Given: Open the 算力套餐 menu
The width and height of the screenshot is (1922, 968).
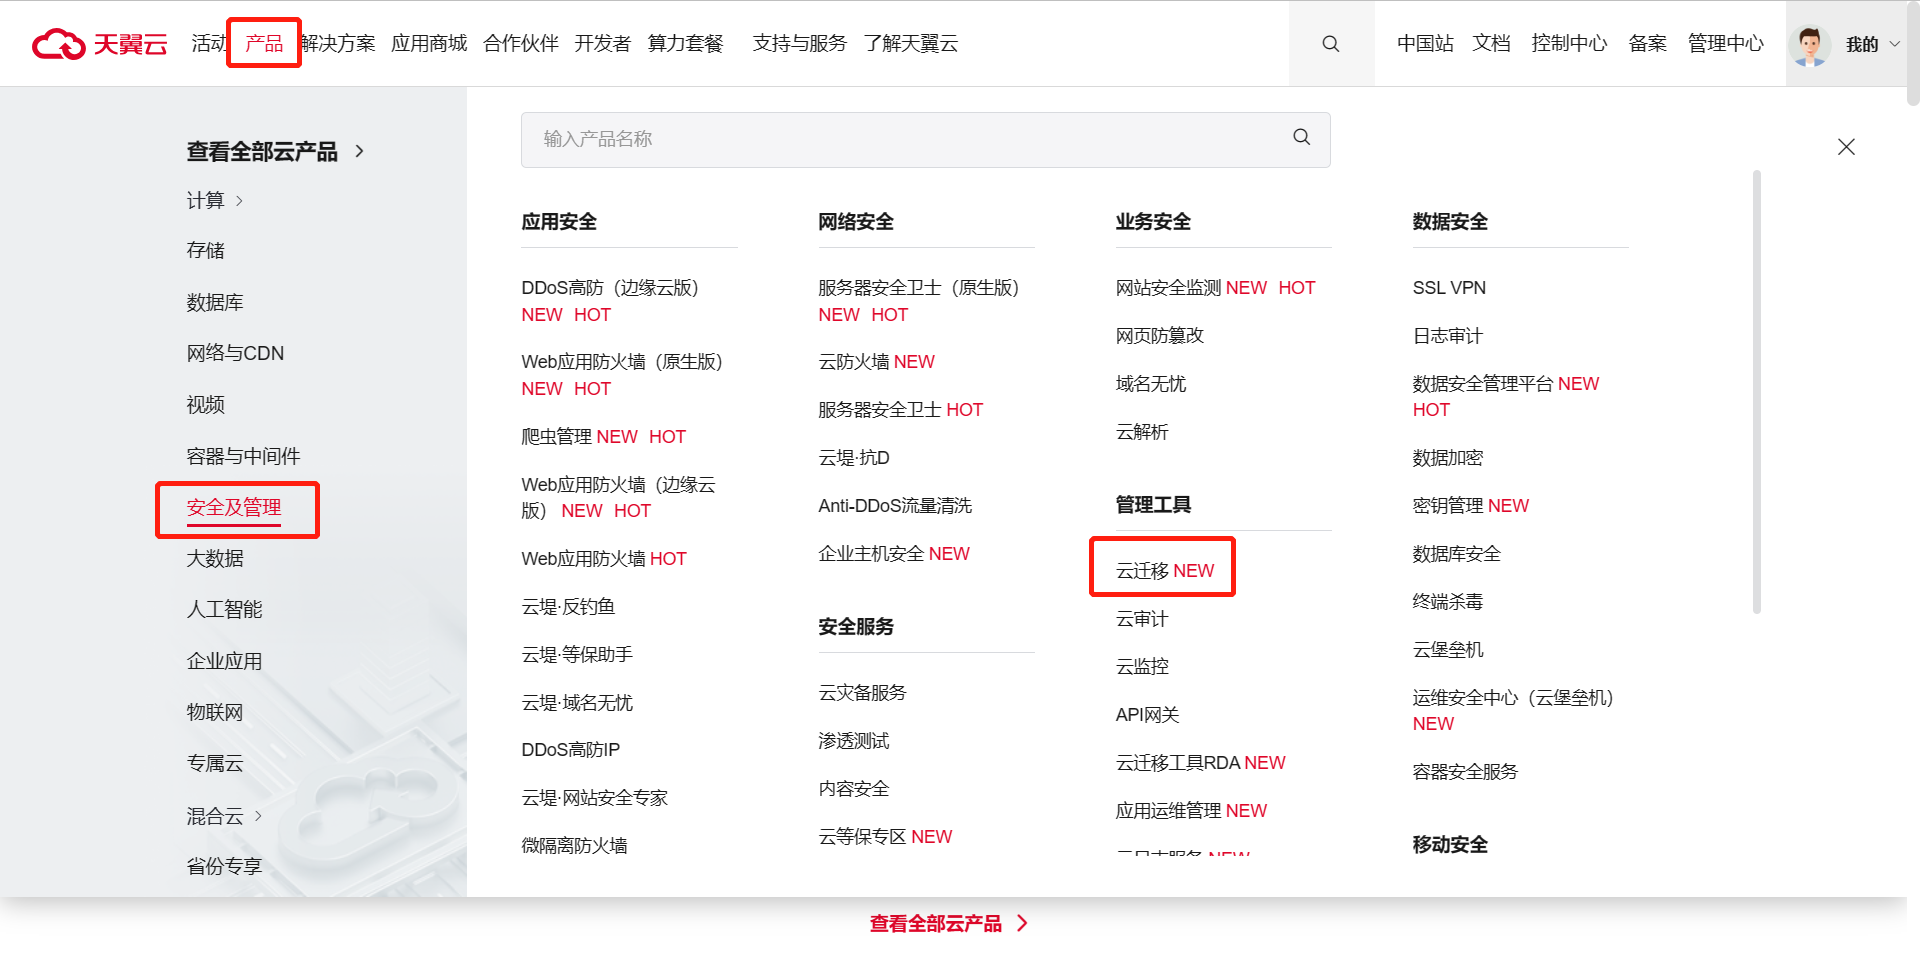Looking at the screenshot, I should 685,43.
